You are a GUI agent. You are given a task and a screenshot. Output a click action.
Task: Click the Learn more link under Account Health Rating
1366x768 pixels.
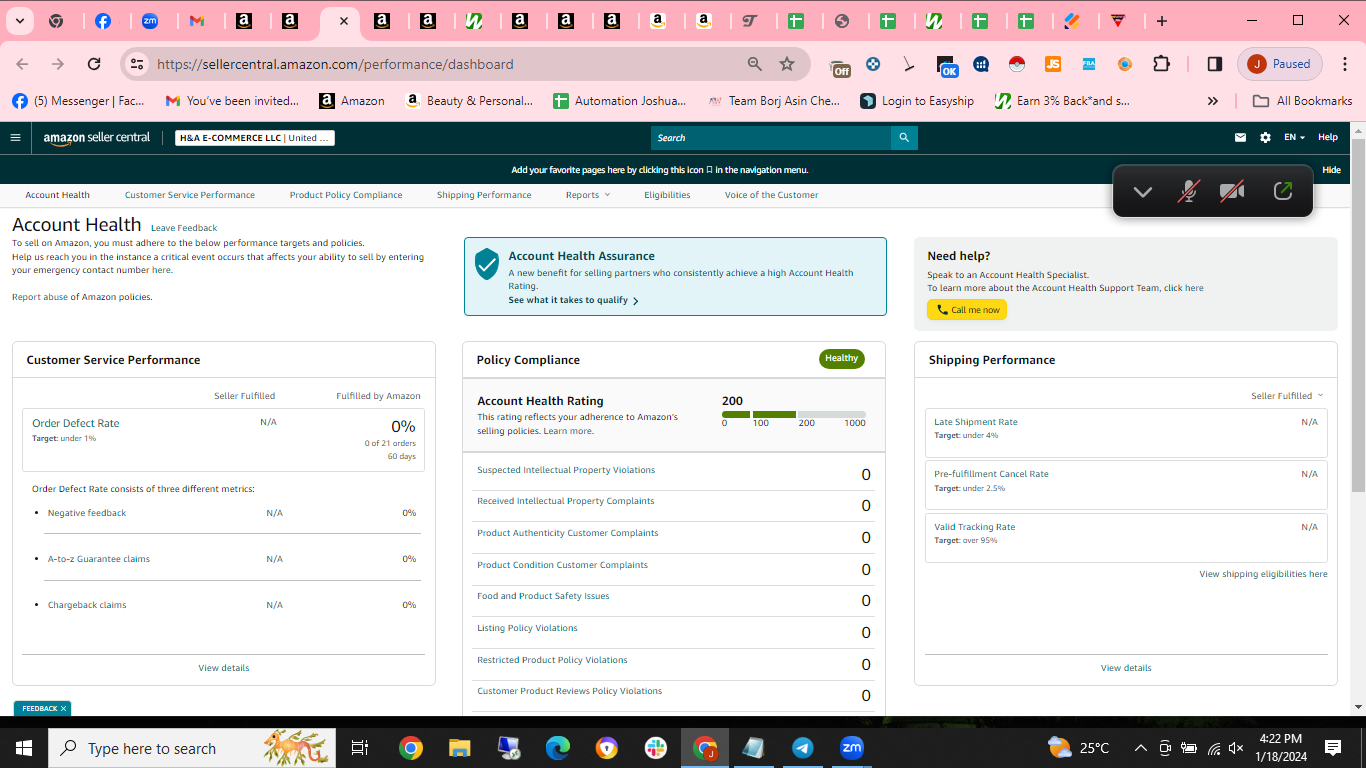click(x=568, y=431)
